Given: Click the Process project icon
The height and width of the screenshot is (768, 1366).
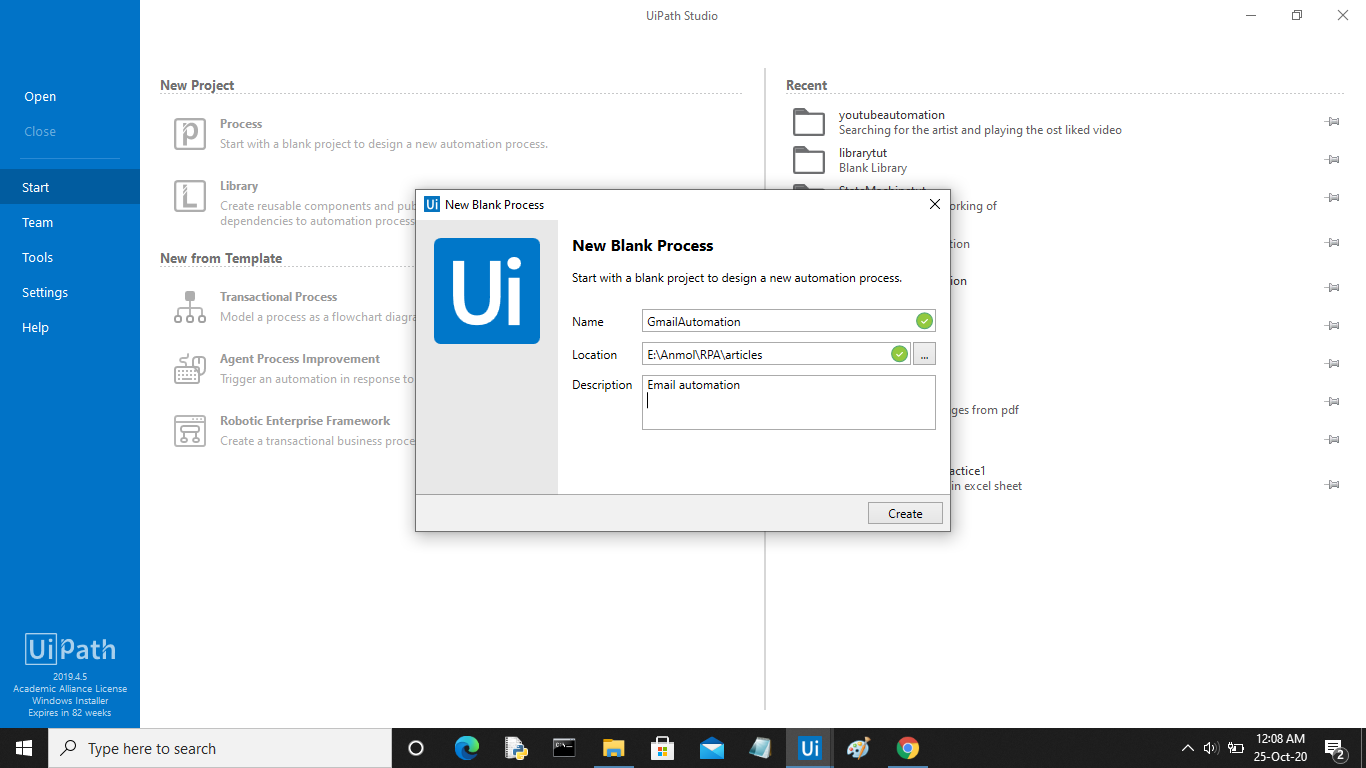Looking at the screenshot, I should pyautogui.click(x=190, y=134).
